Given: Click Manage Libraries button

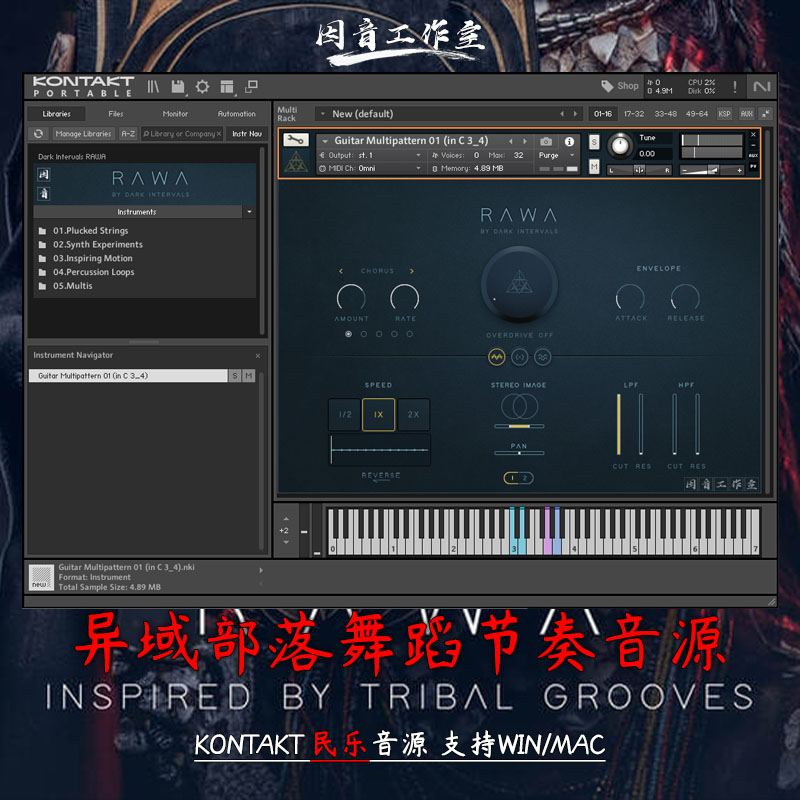Looking at the screenshot, I should click(x=83, y=134).
